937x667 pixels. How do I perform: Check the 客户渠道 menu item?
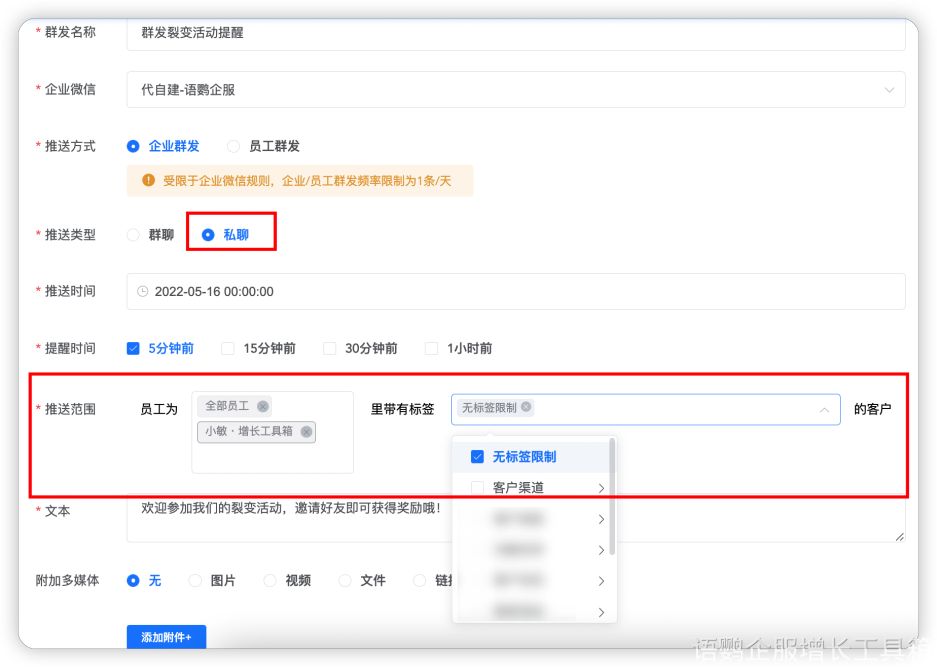(x=477, y=488)
